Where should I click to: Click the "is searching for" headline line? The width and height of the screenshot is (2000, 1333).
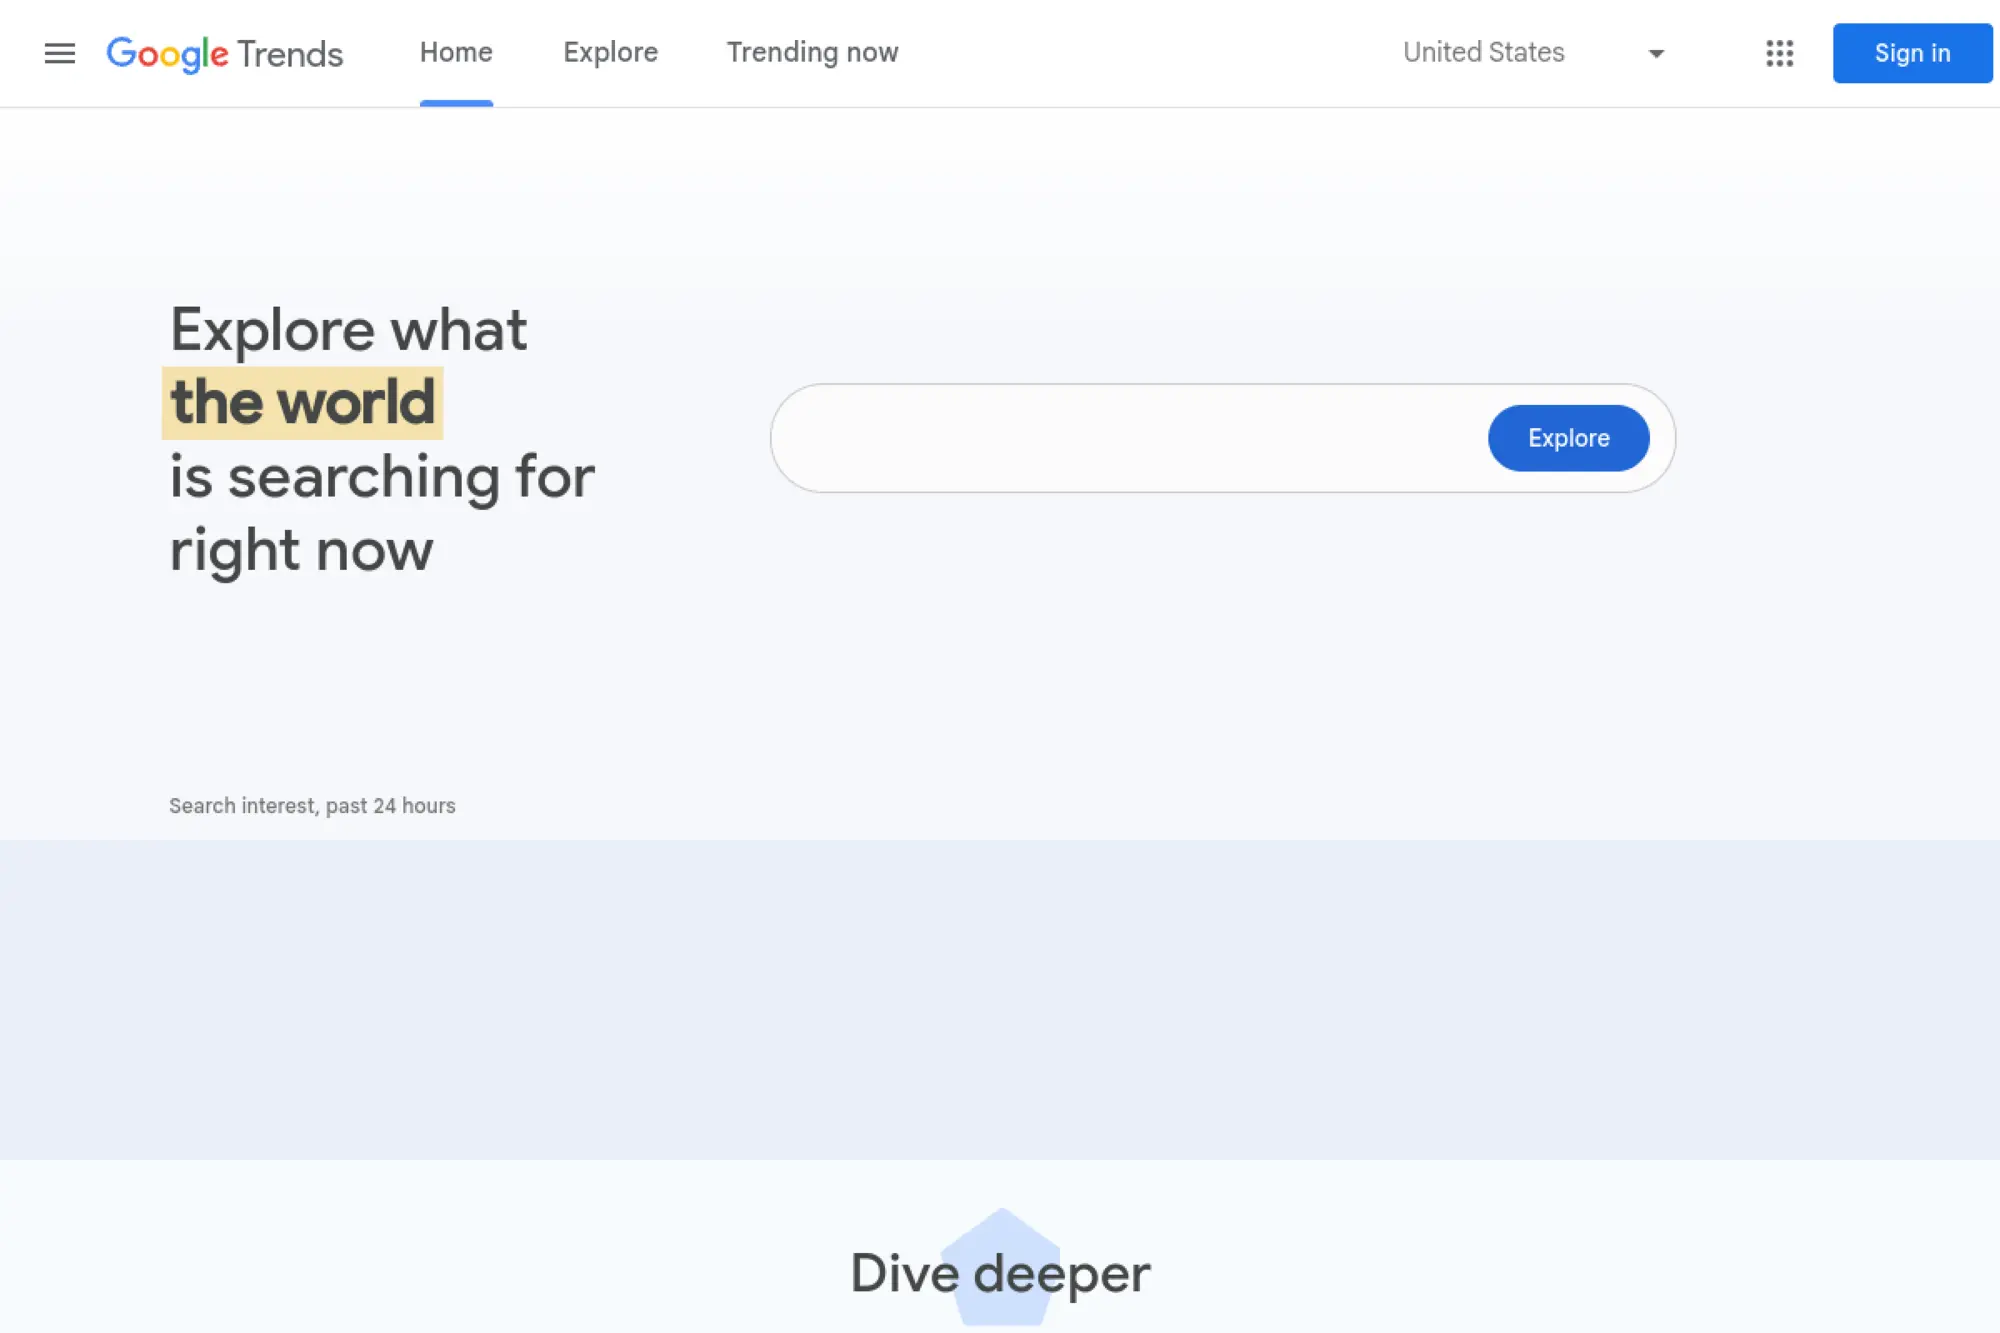(382, 477)
